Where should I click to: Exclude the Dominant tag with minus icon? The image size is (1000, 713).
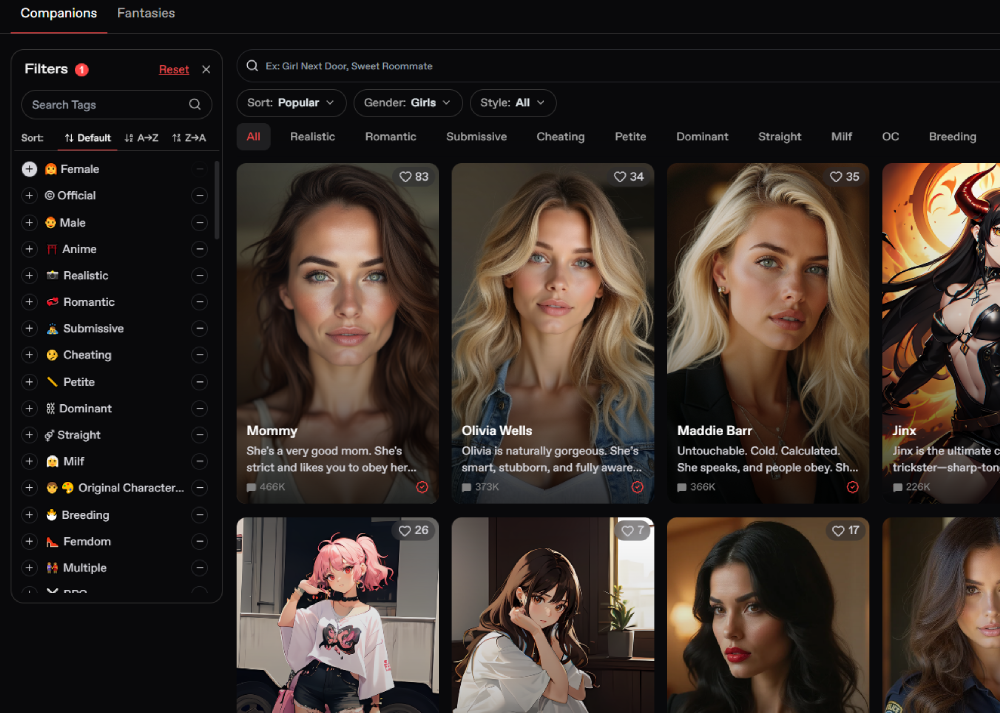click(200, 408)
